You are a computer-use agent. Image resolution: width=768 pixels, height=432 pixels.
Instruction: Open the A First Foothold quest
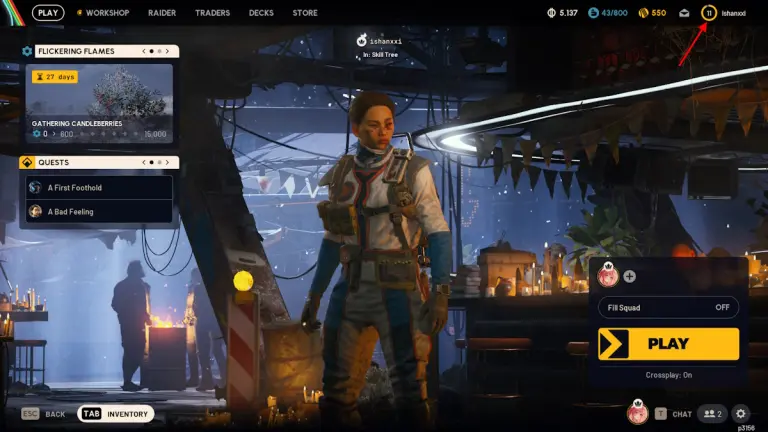(x=99, y=188)
